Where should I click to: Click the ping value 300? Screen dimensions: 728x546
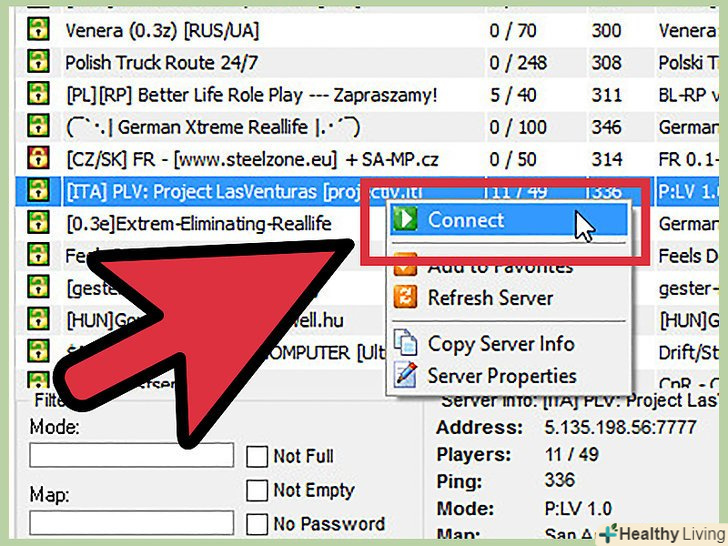[606, 31]
